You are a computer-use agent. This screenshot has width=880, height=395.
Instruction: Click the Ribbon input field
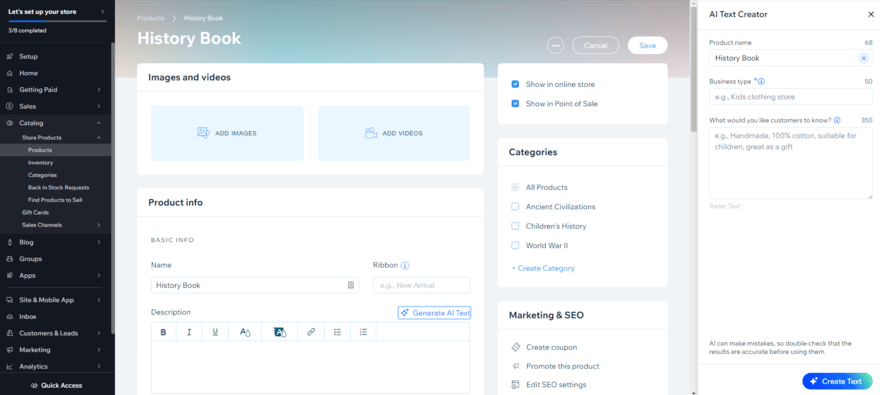coord(421,285)
